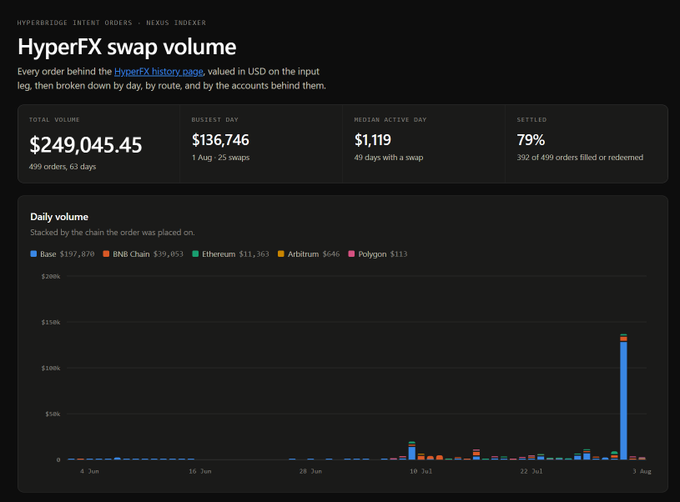The height and width of the screenshot is (502, 680).
Task: Select the Arbitrum legend label
Action: pyautogui.click(x=303, y=254)
